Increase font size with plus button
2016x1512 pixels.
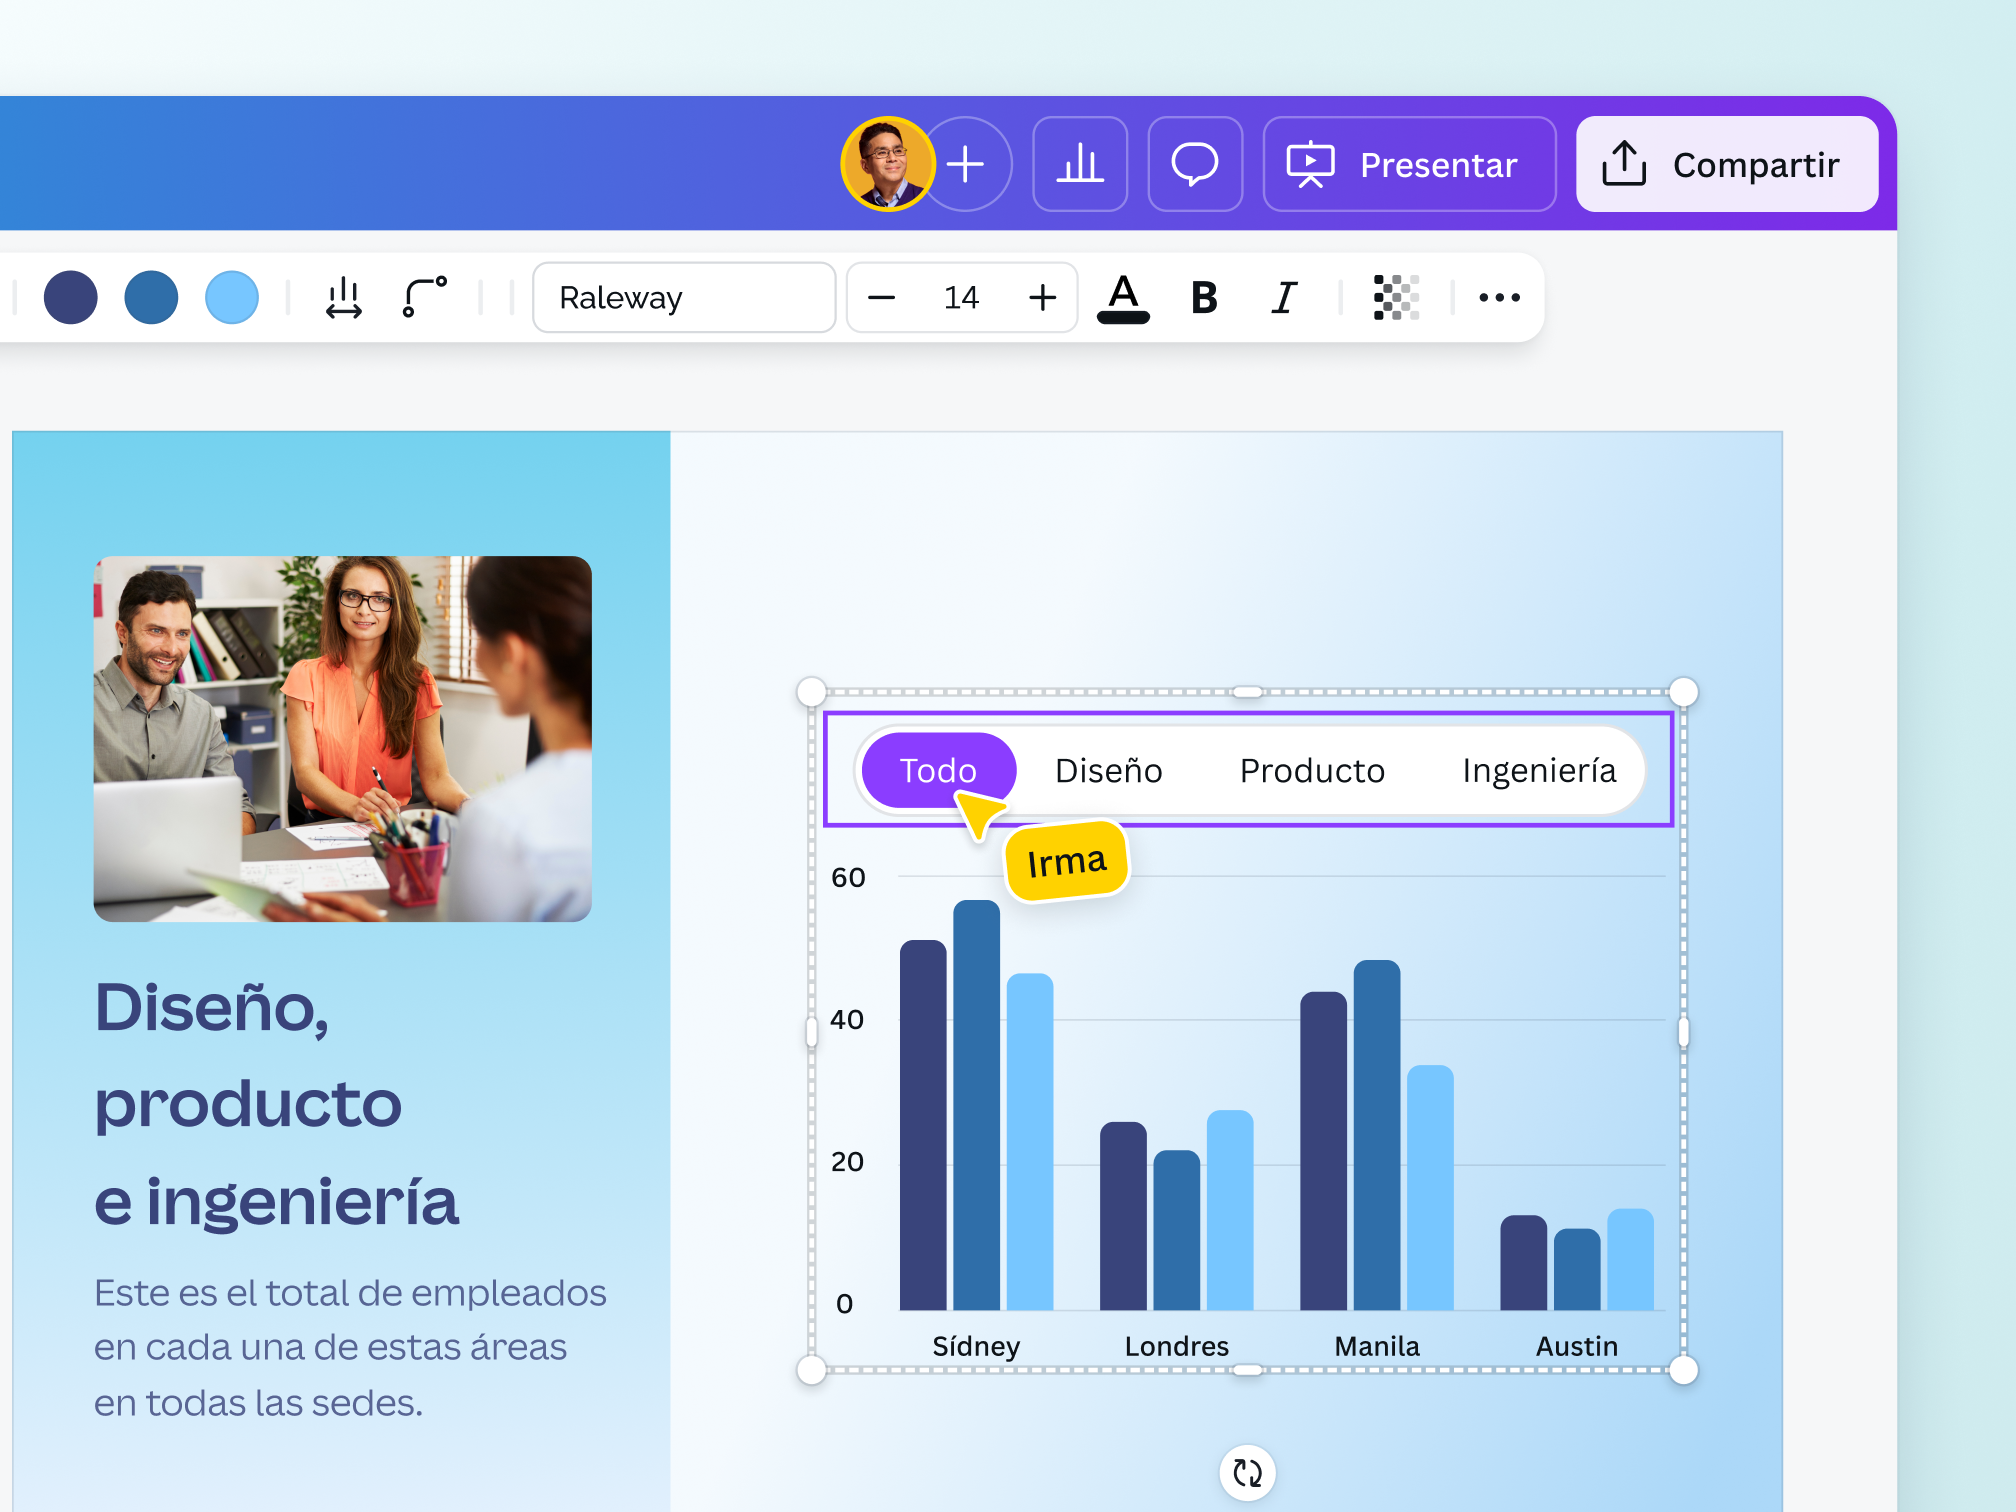point(1042,297)
